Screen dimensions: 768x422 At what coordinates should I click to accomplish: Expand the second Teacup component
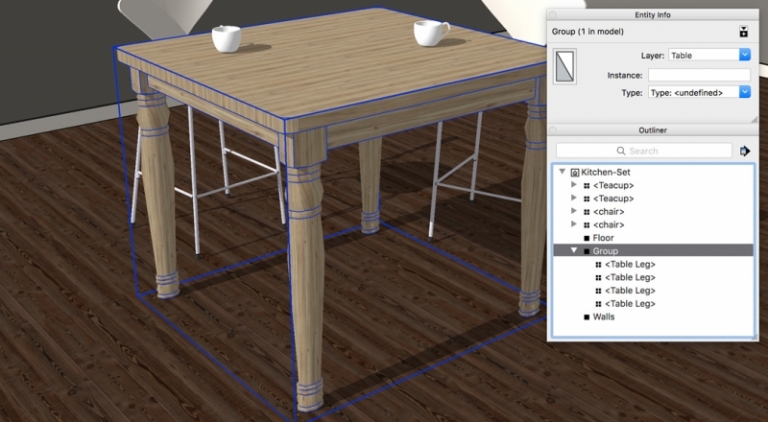[x=574, y=198]
